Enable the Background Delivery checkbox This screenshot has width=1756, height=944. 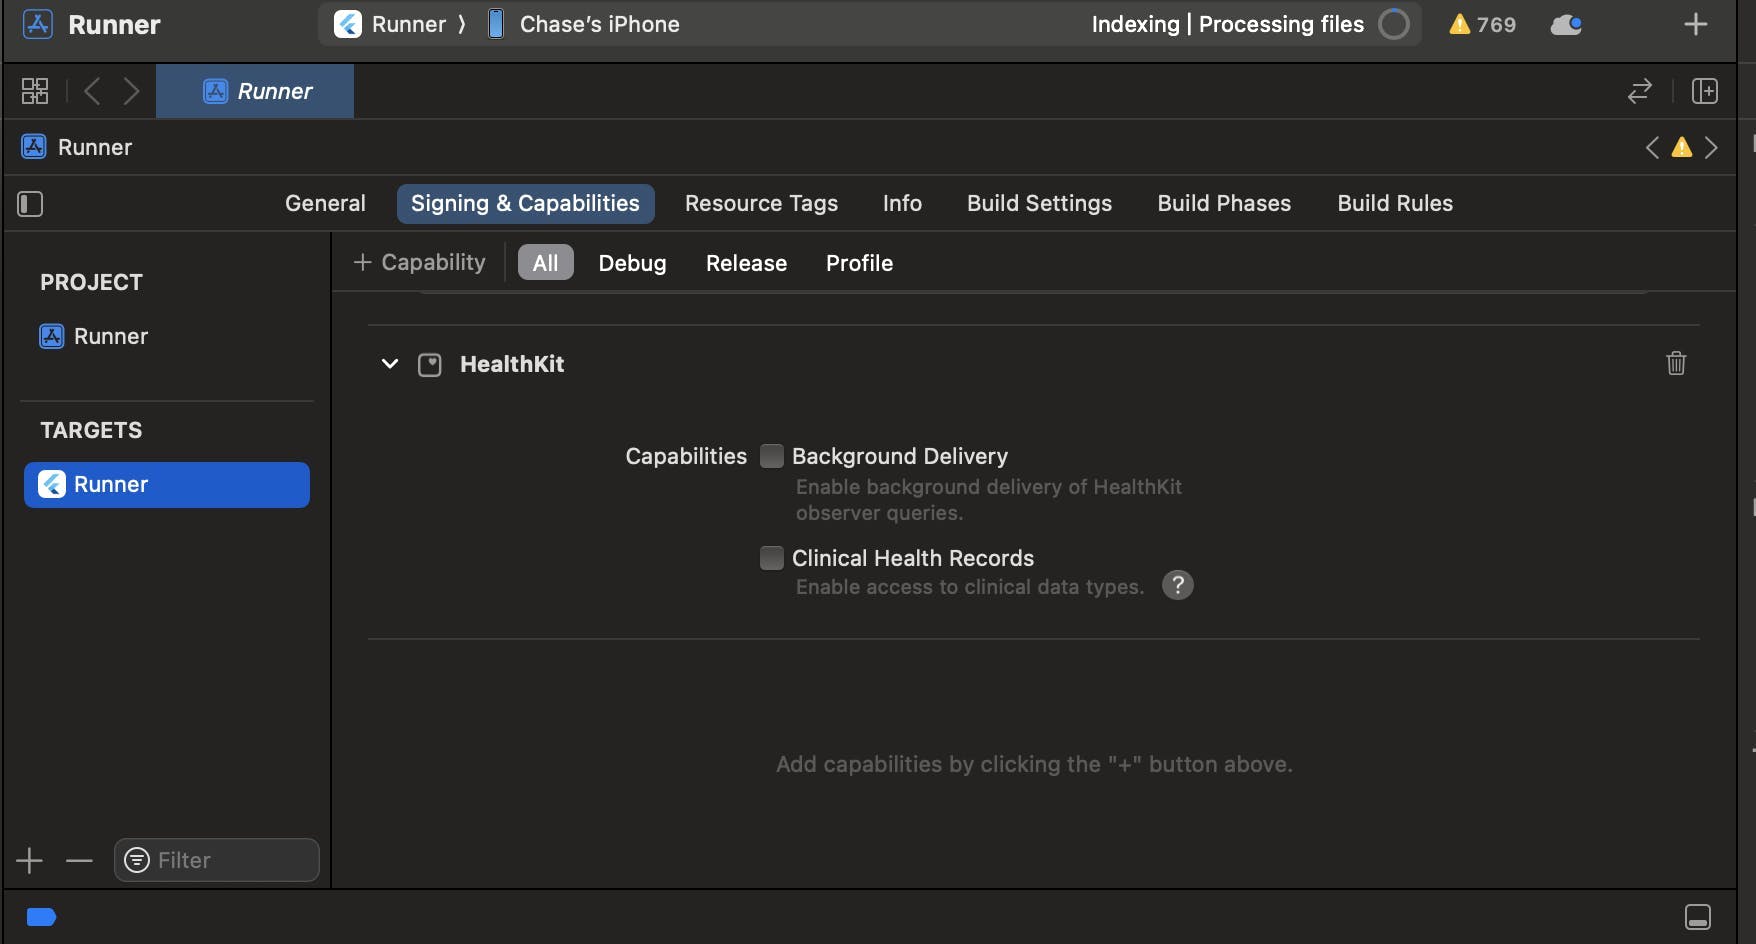(x=772, y=456)
